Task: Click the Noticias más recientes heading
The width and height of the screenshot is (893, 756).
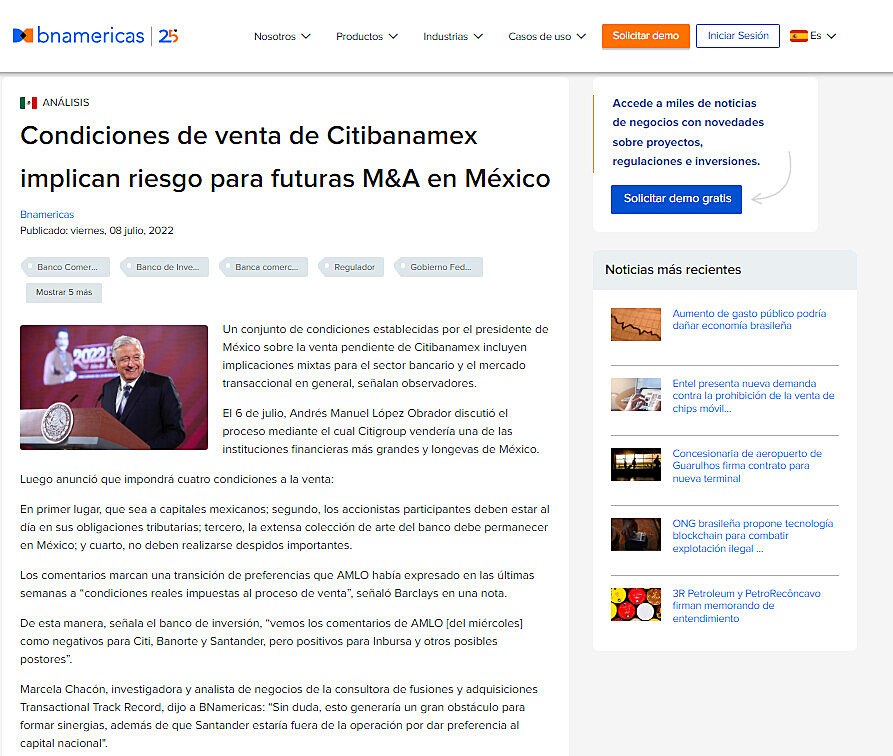Action: (673, 269)
